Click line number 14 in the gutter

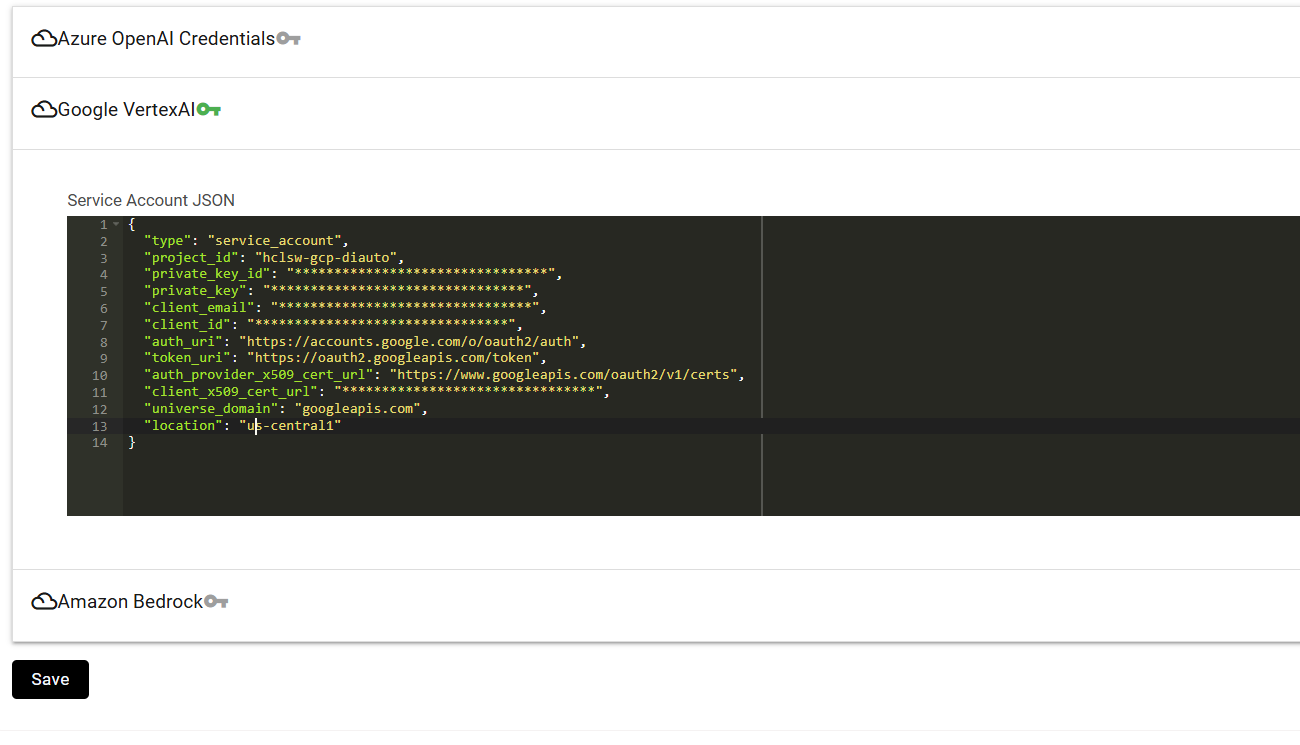tap(98, 443)
